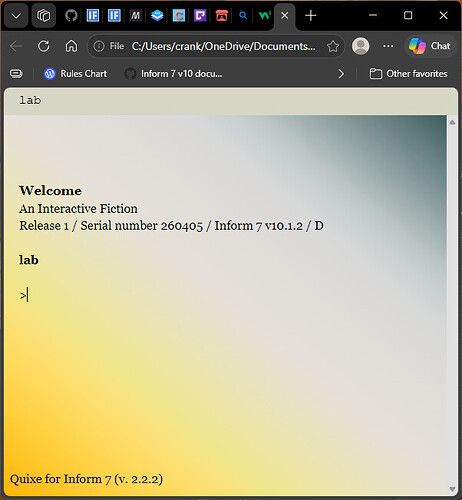This screenshot has height=500, width=462.
Task: Expand hidden favorites chevron
Action: click(x=341, y=74)
